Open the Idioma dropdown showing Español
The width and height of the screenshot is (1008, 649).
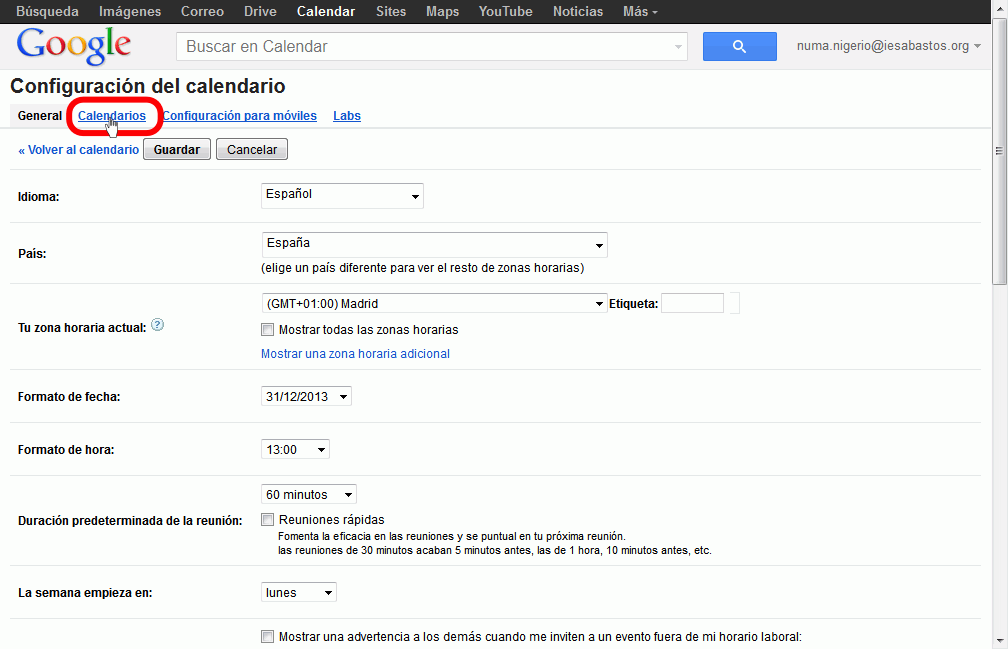(342, 195)
